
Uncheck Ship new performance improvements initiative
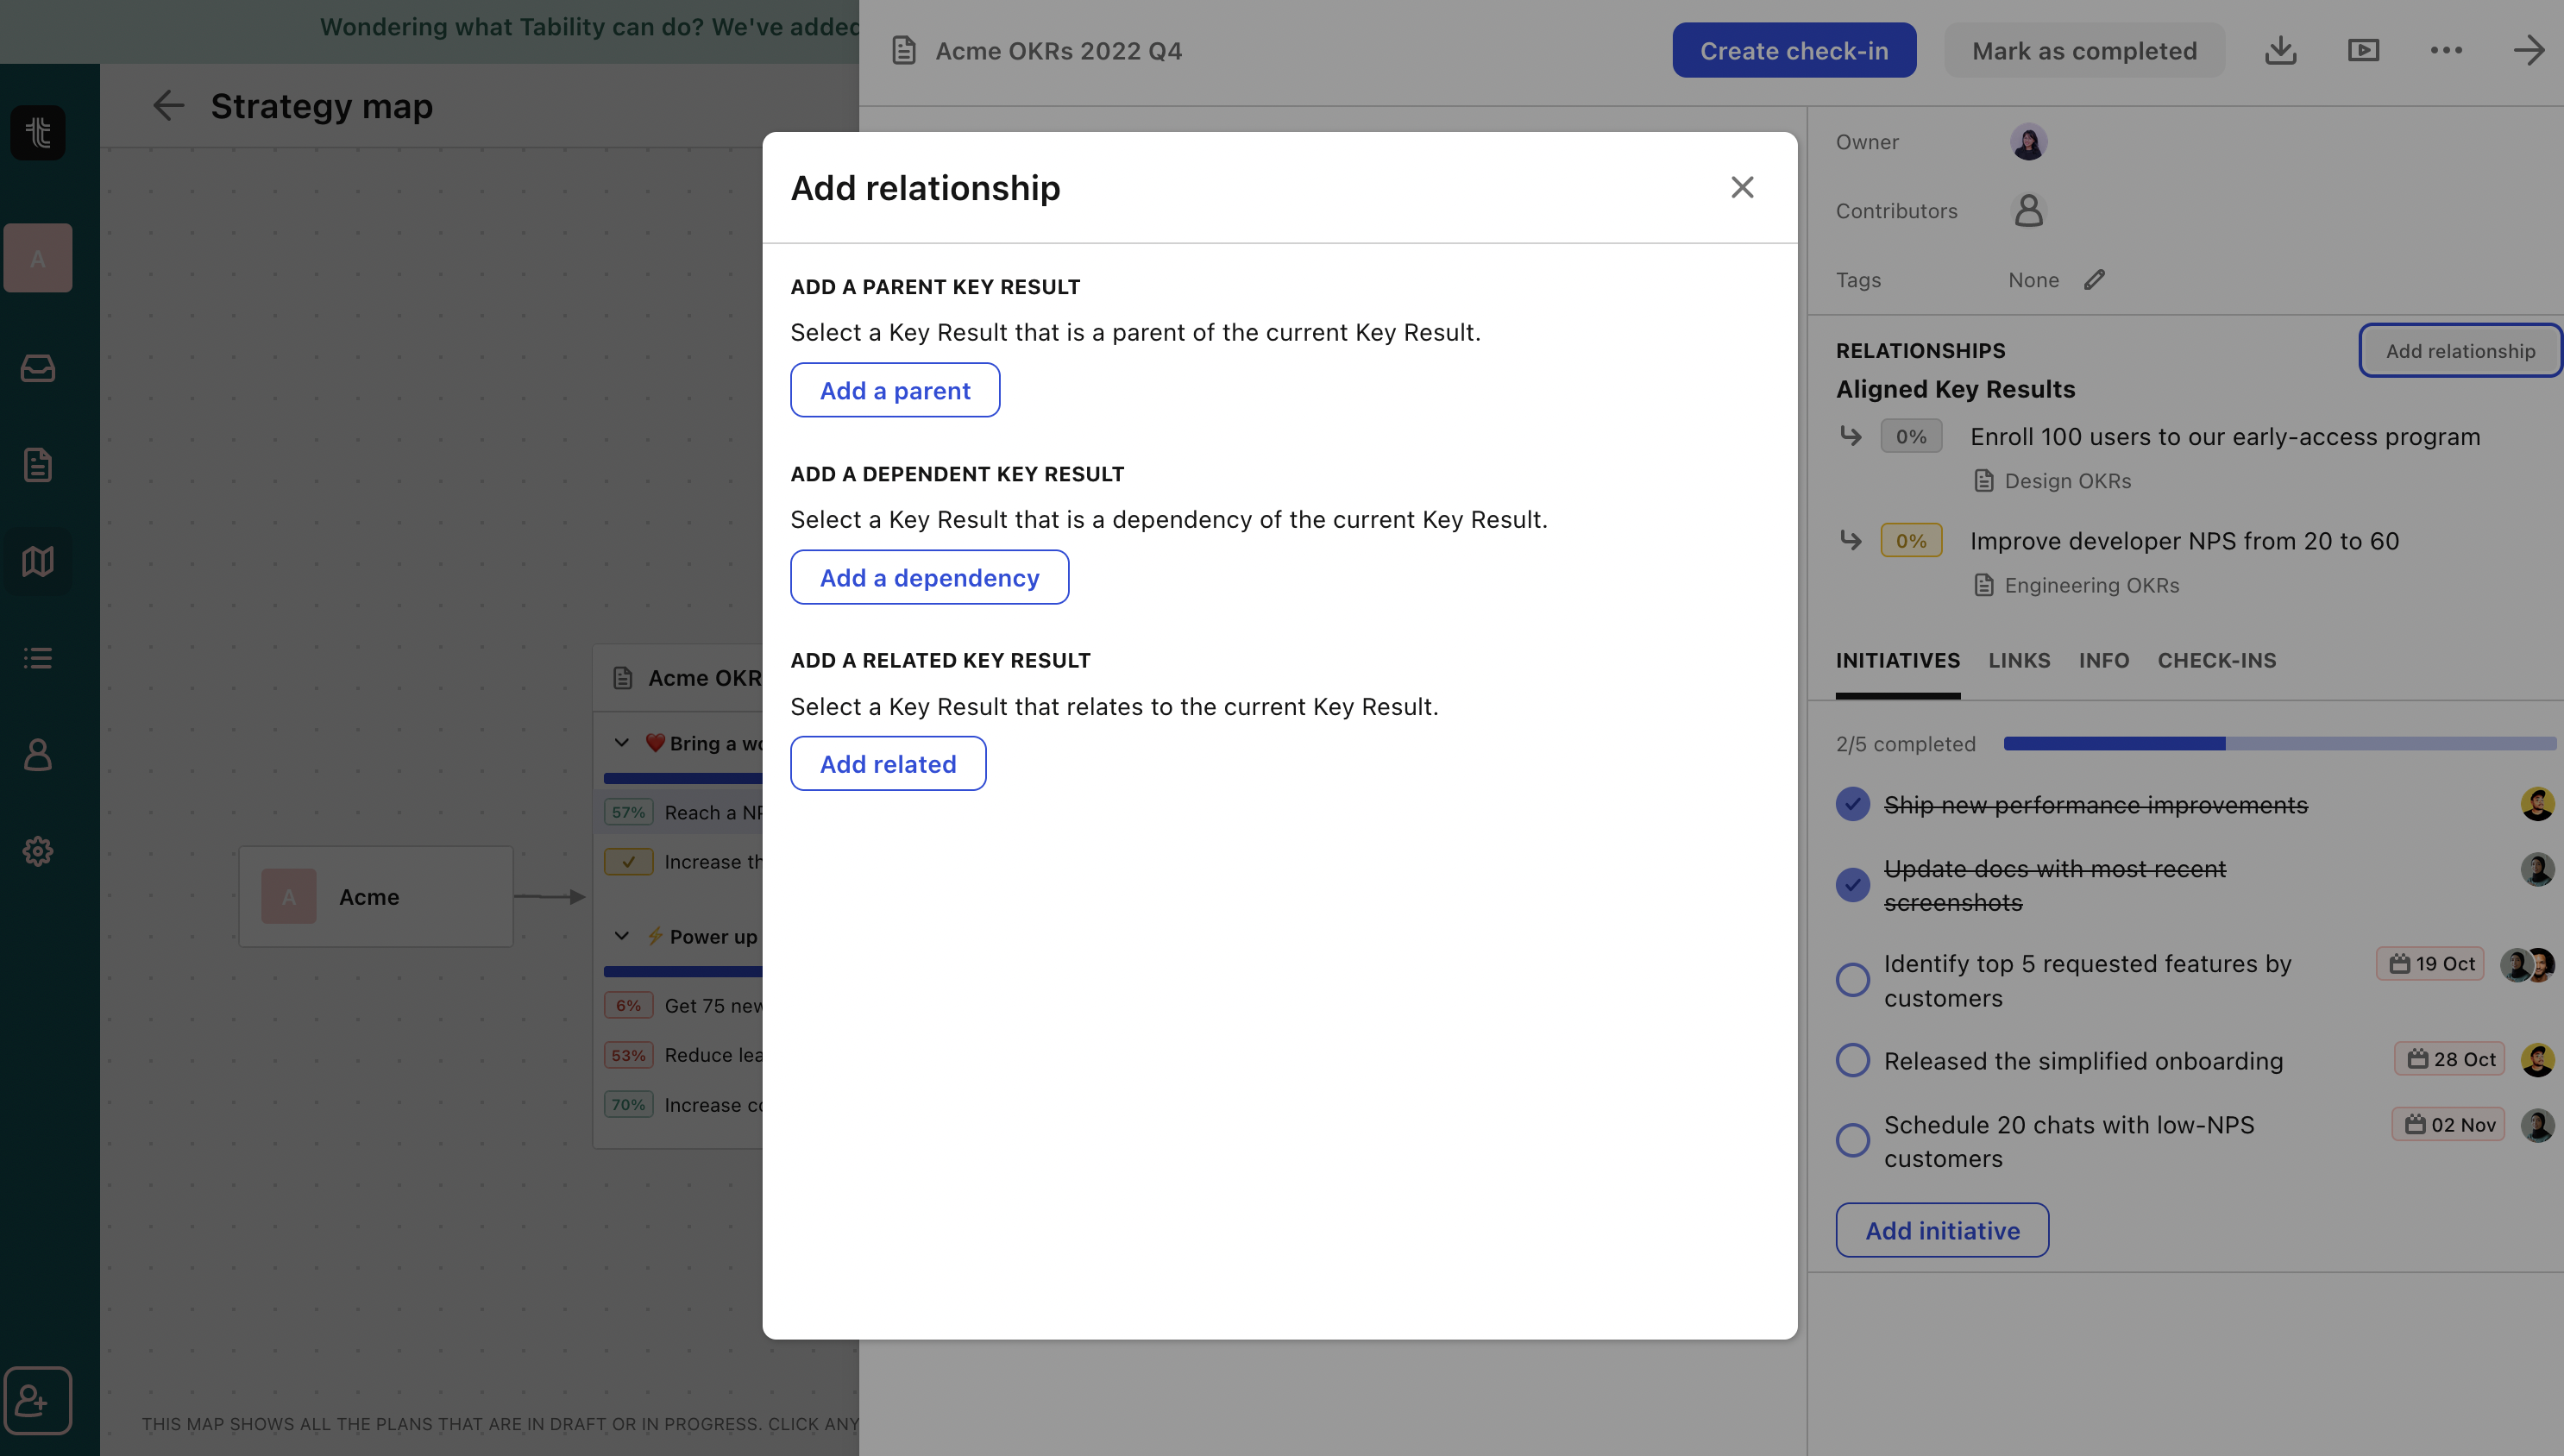[1852, 804]
